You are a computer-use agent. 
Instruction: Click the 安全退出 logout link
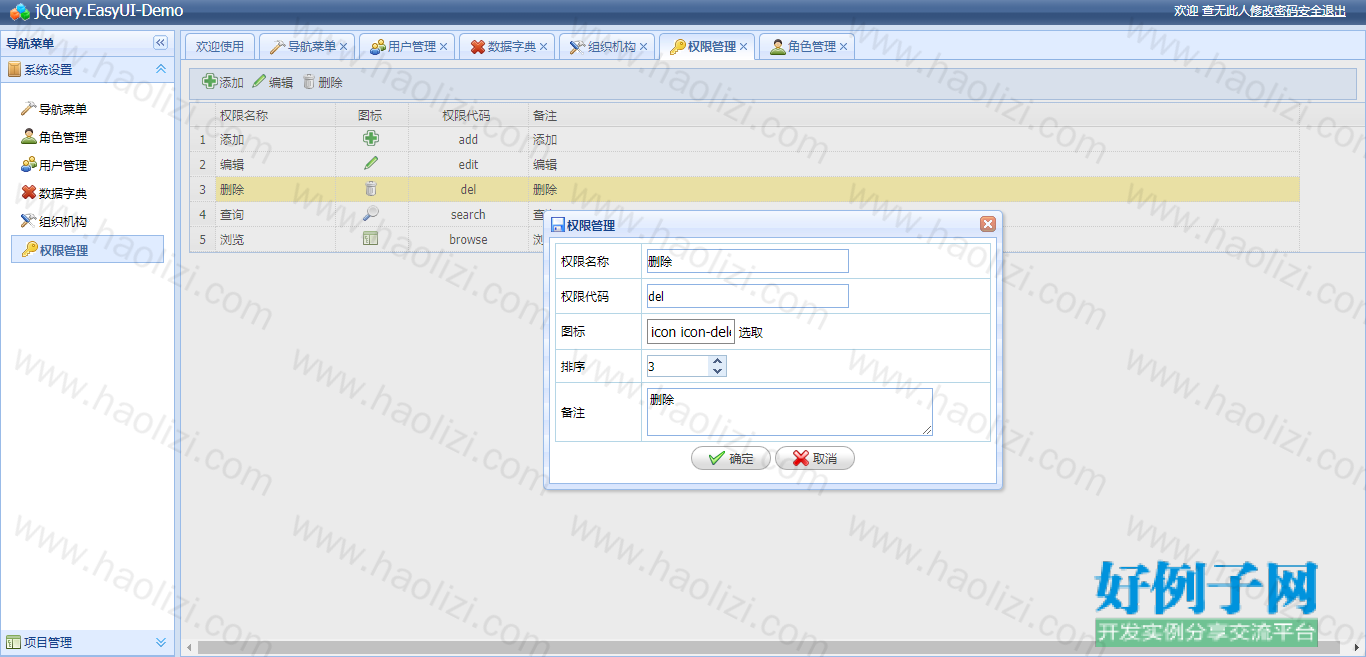pyautogui.click(x=1322, y=10)
